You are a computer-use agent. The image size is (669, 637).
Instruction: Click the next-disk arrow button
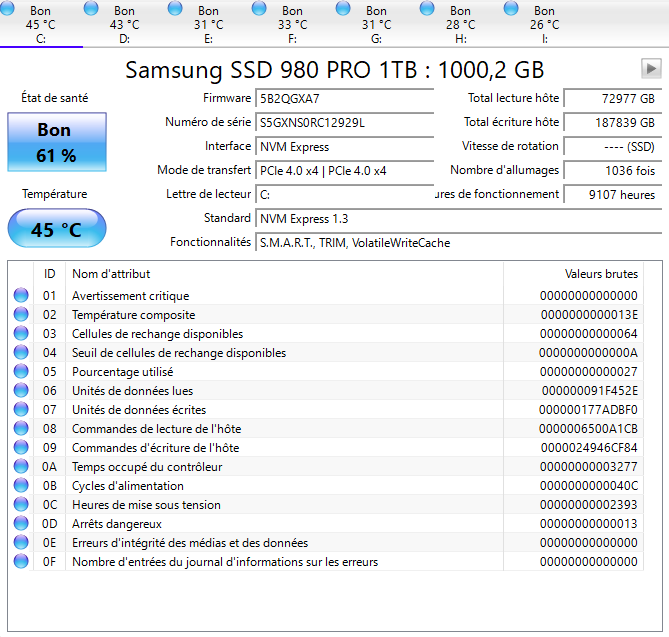pos(651,69)
